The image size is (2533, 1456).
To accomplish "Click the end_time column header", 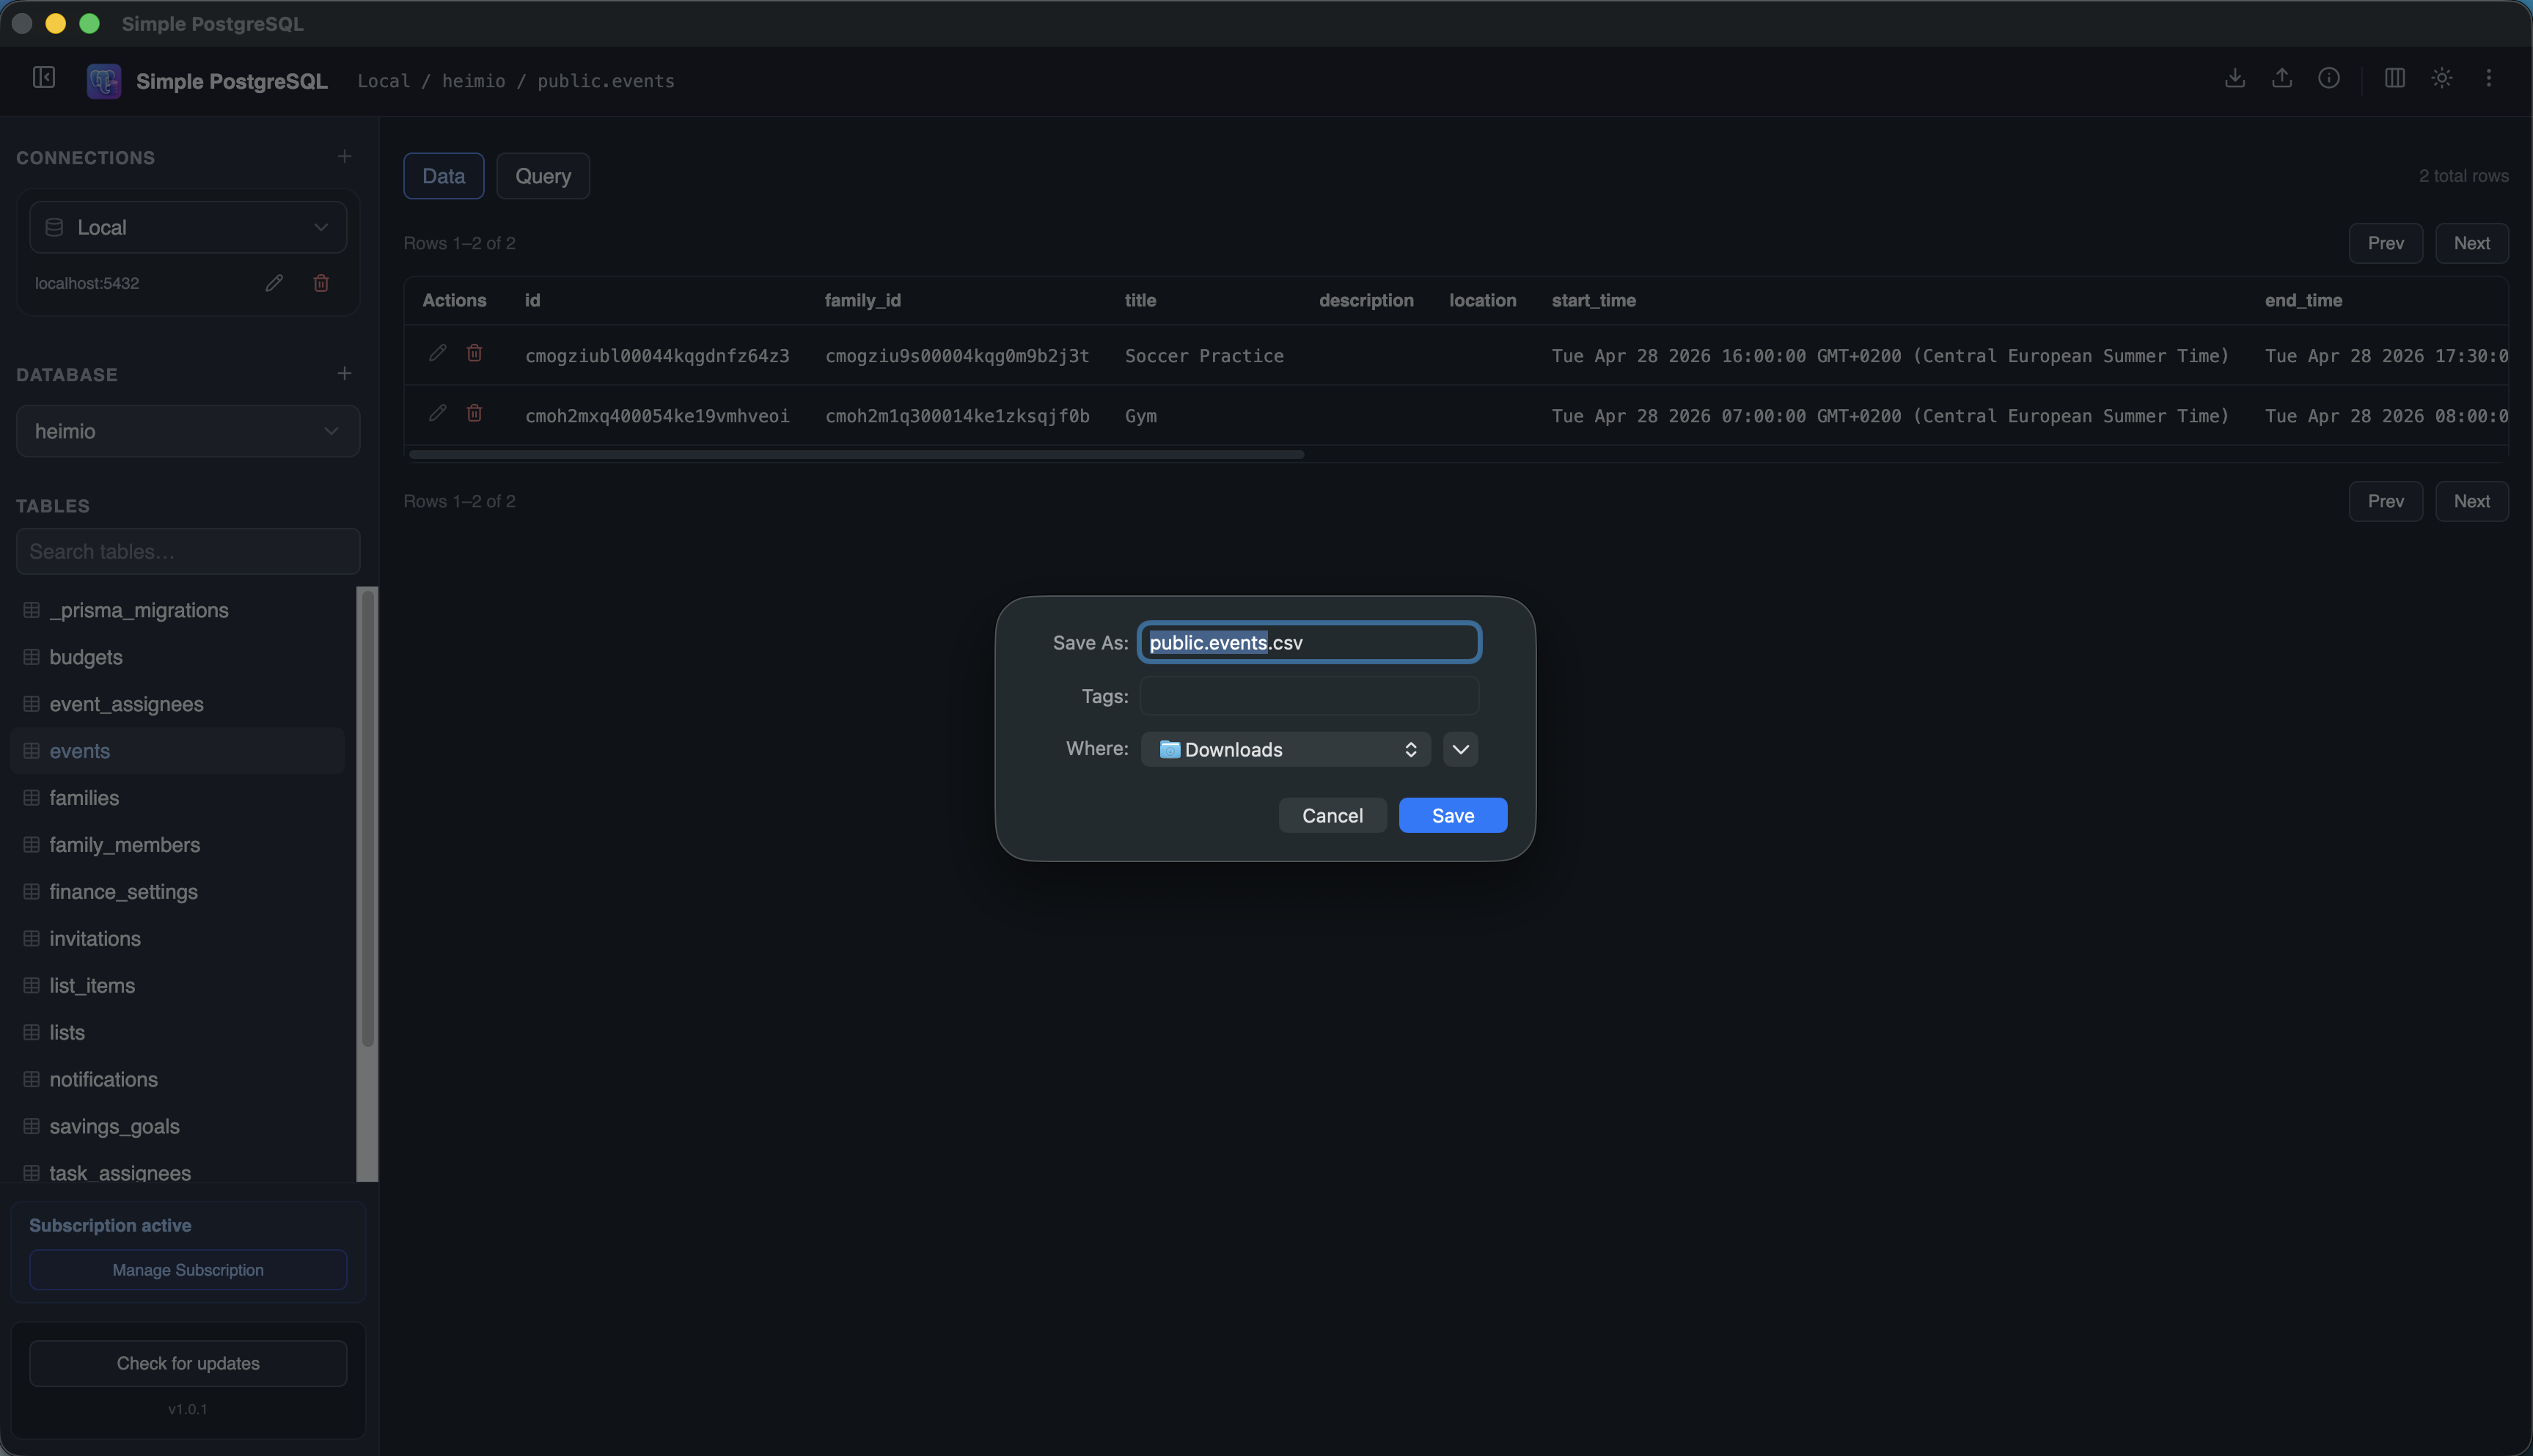I will pyautogui.click(x=2303, y=300).
